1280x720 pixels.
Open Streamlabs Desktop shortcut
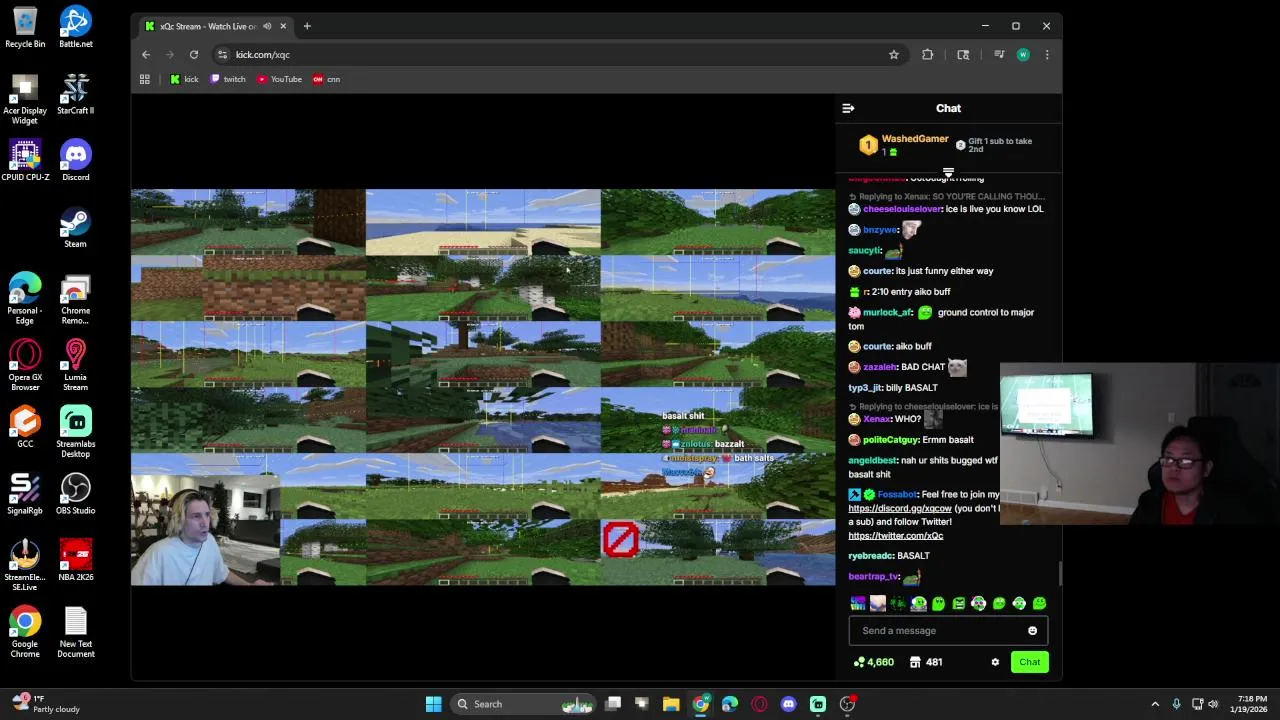(x=76, y=432)
